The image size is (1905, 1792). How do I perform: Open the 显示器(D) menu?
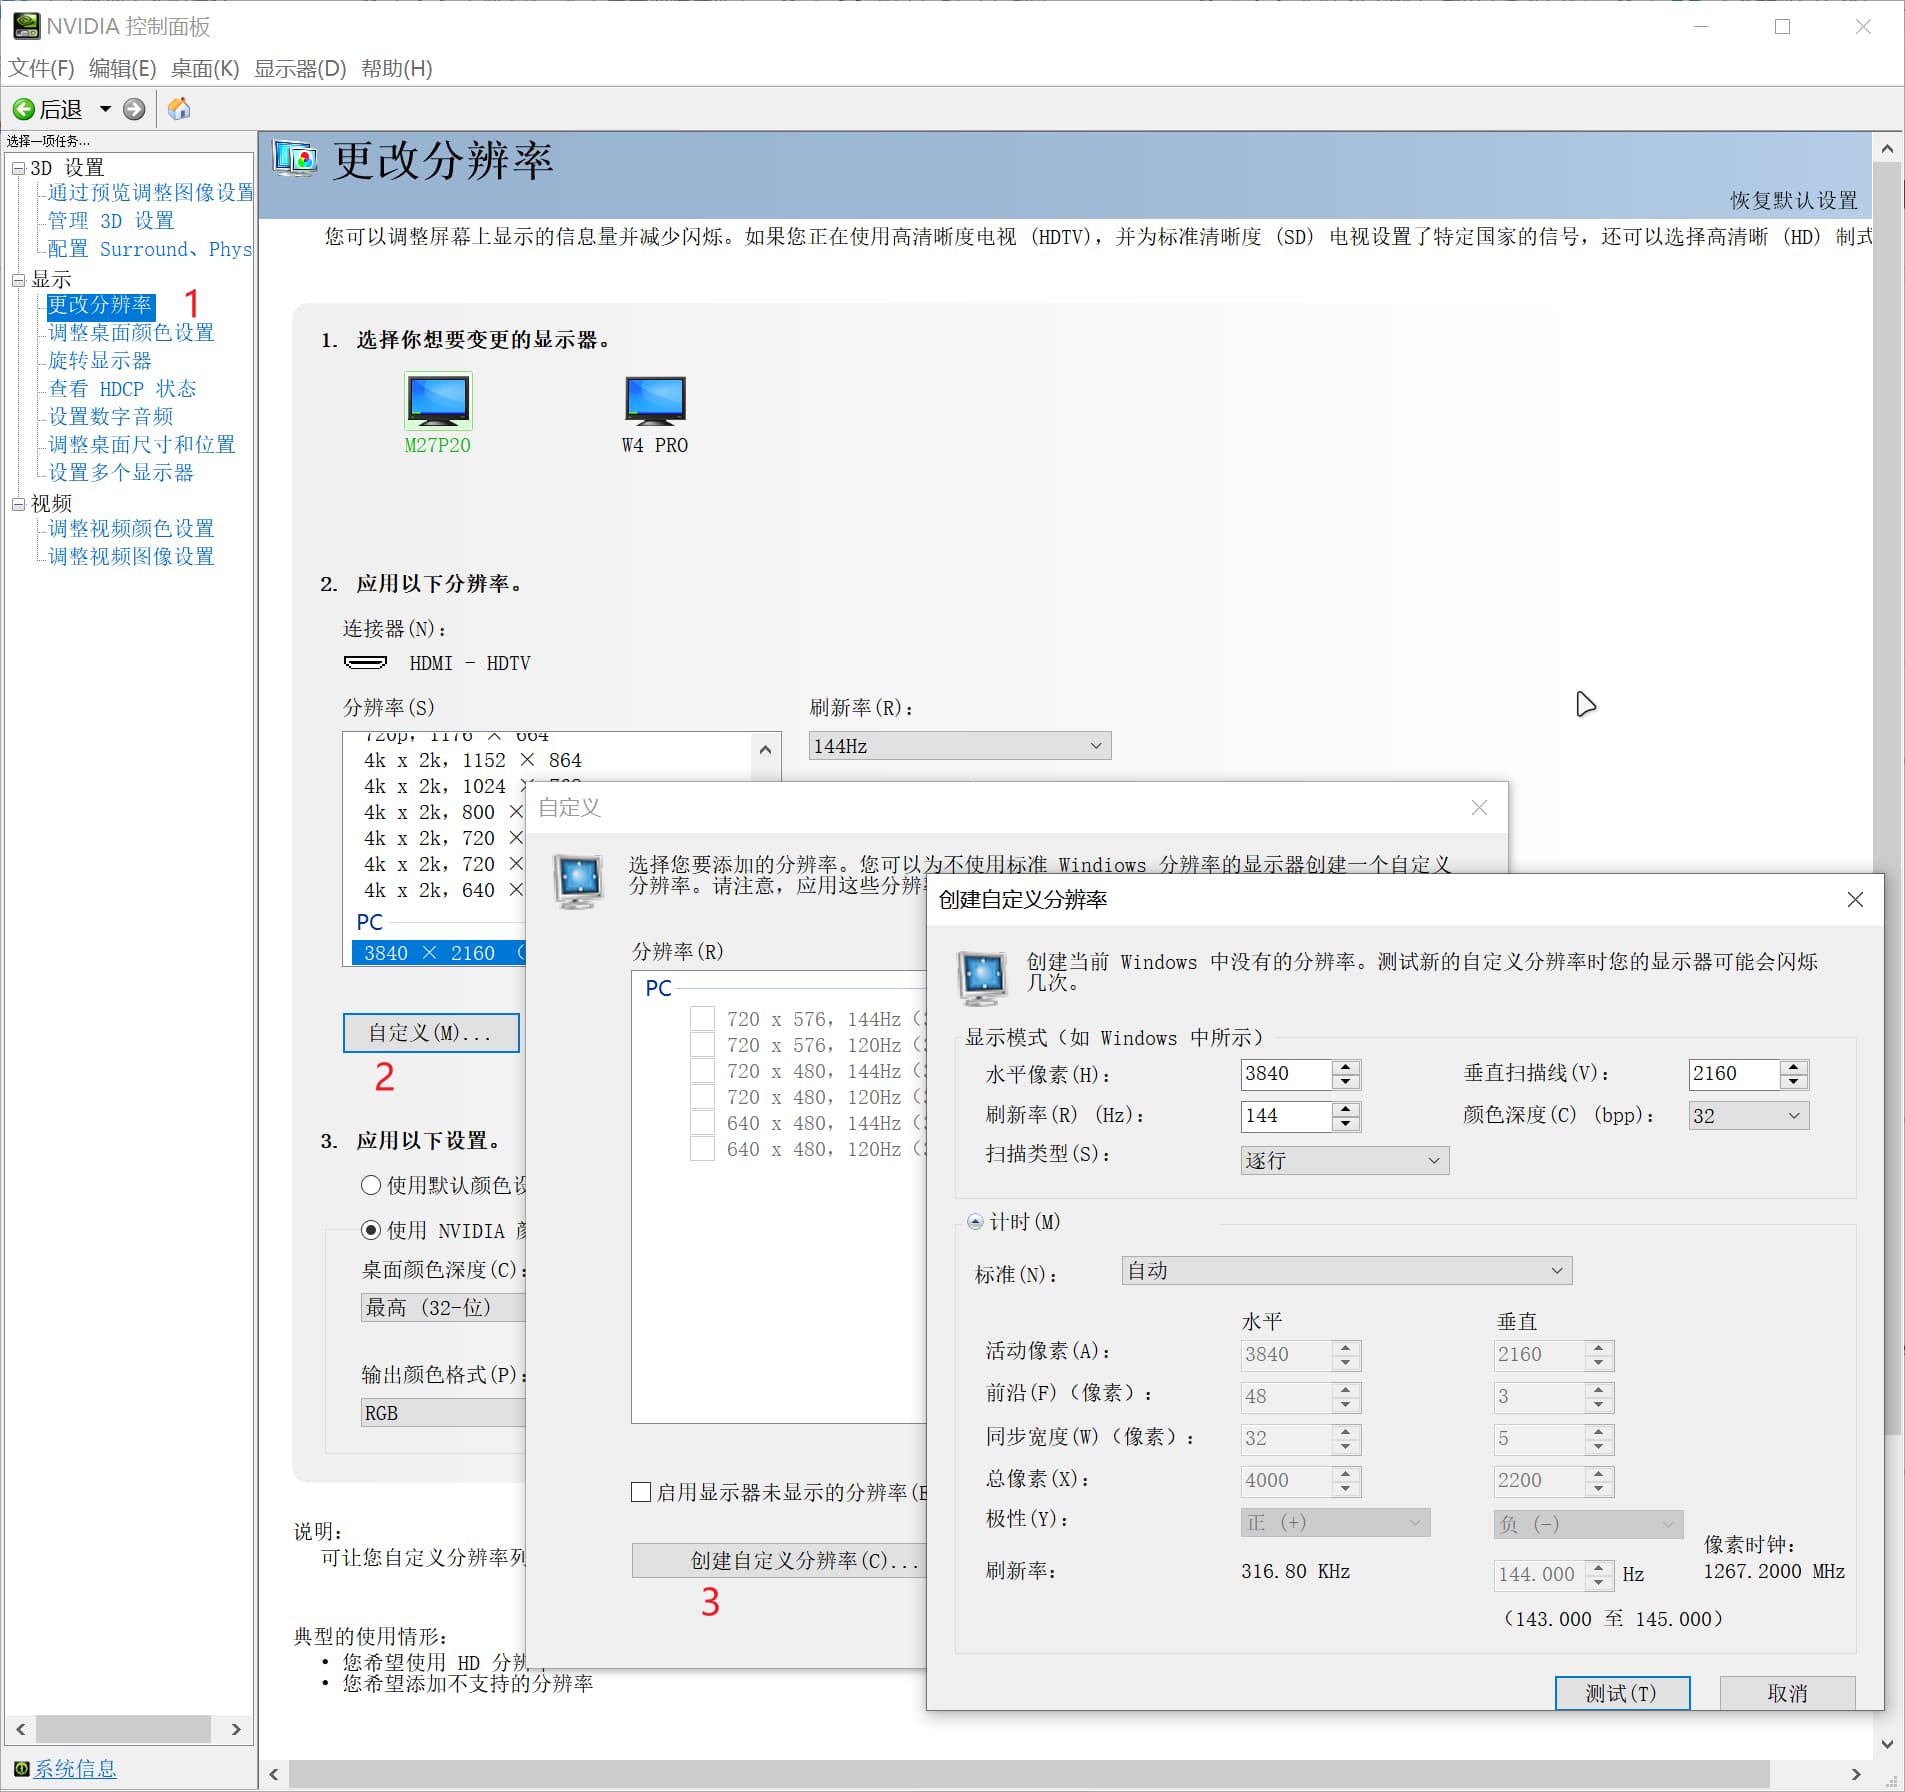pyautogui.click(x=299, y=68)
